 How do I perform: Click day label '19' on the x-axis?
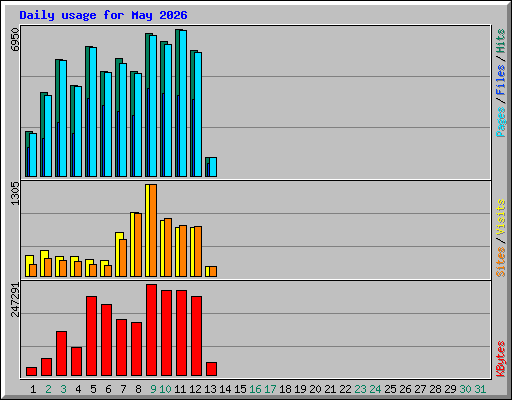(x=300, y=389)
